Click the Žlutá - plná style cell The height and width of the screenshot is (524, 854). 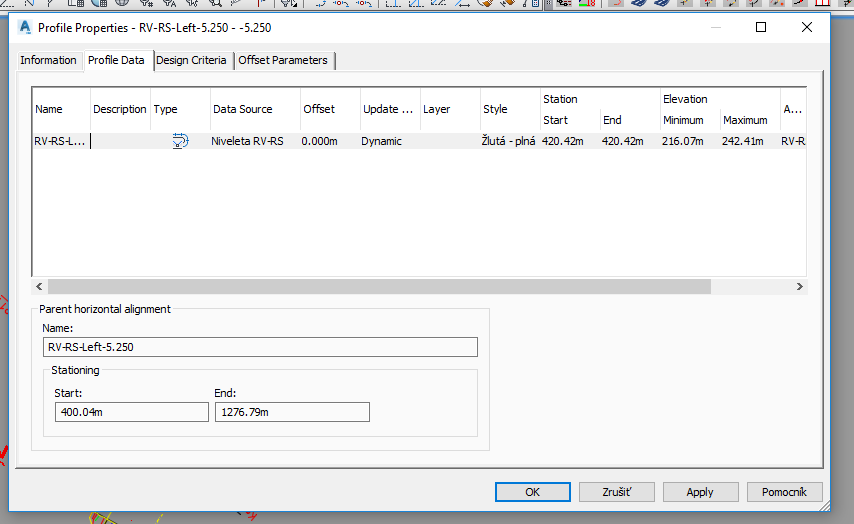tap(510, 141)
